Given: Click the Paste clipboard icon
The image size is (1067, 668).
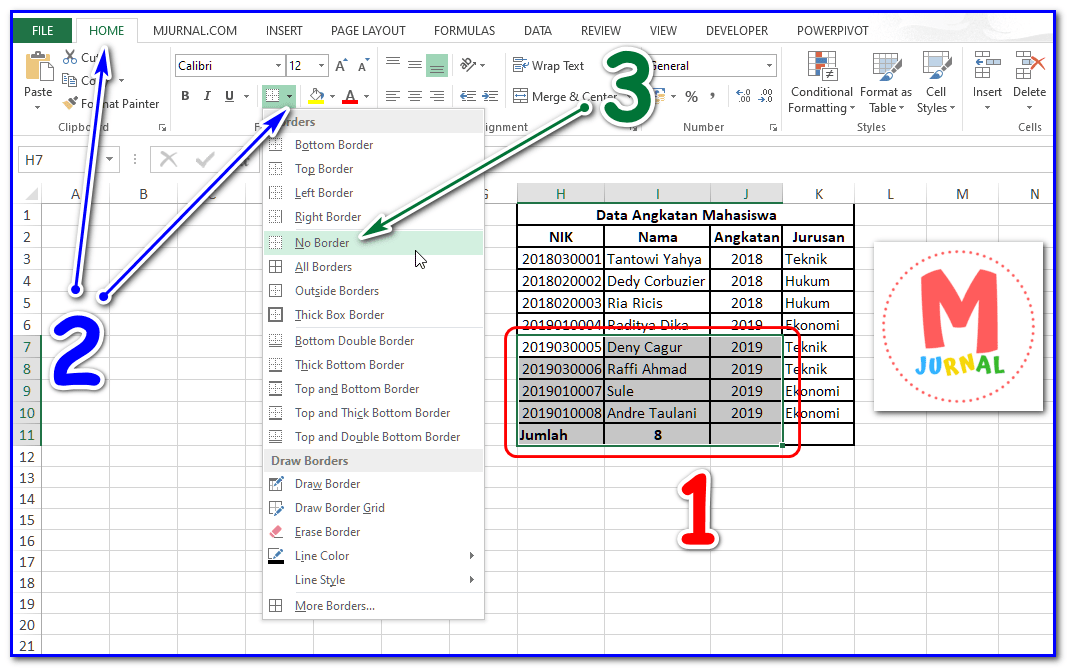Looking at the screenshot, I should click(x=39, y=67).
